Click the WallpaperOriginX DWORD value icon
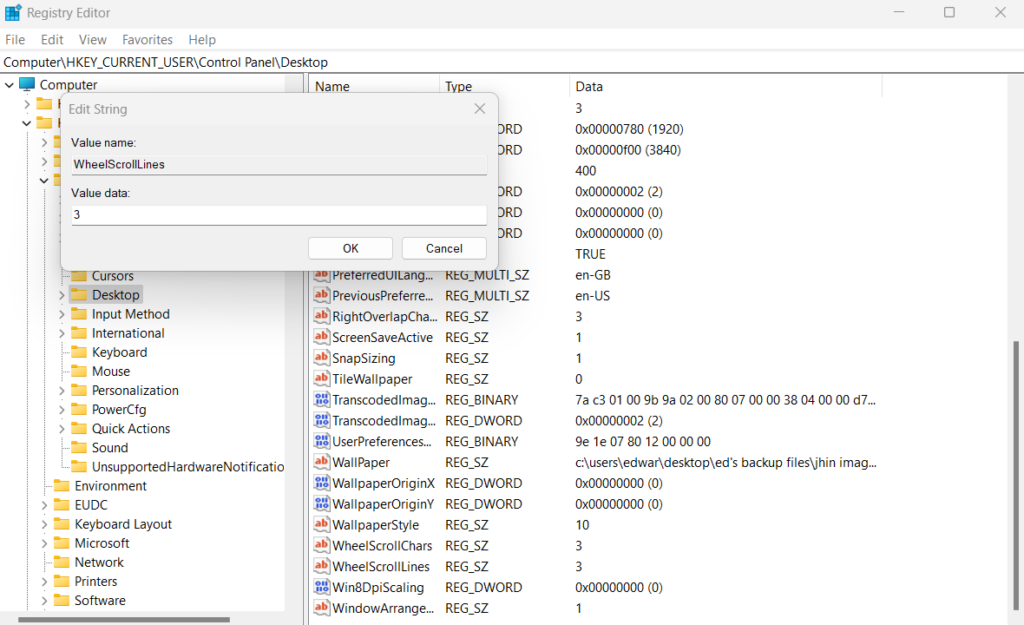Screen dimensions: 1024x625 coord(322,483)
